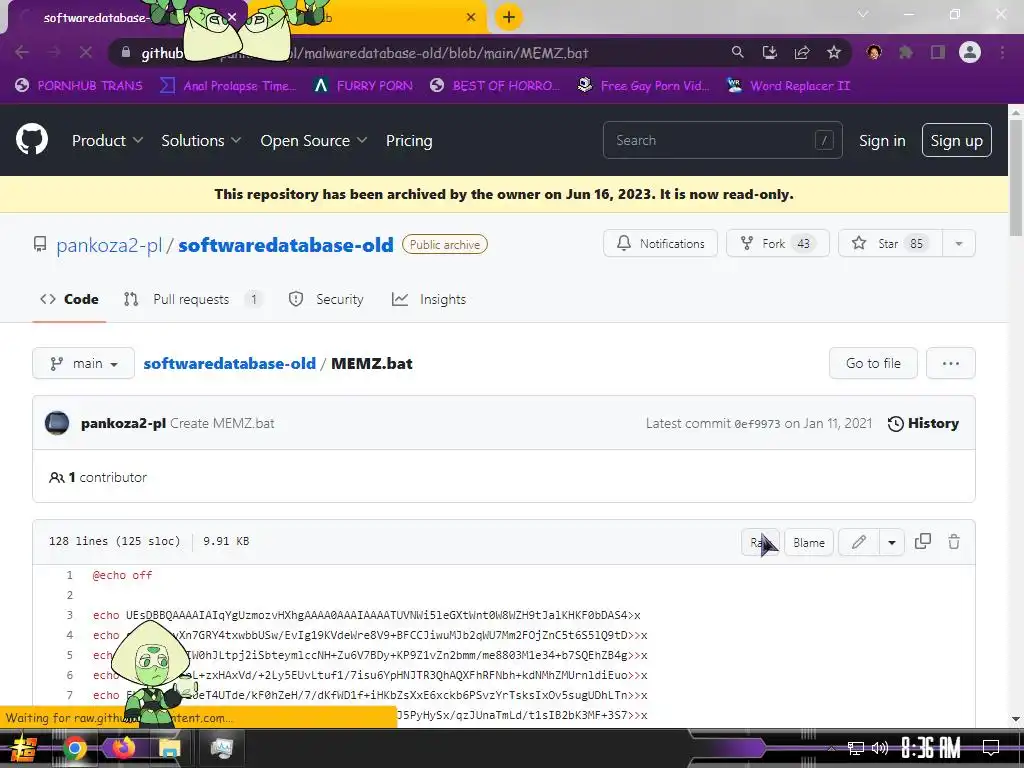This screenshot has width=1024, height=768.
Task: Expand the Solutions menu
Action: tap(201, 140)
